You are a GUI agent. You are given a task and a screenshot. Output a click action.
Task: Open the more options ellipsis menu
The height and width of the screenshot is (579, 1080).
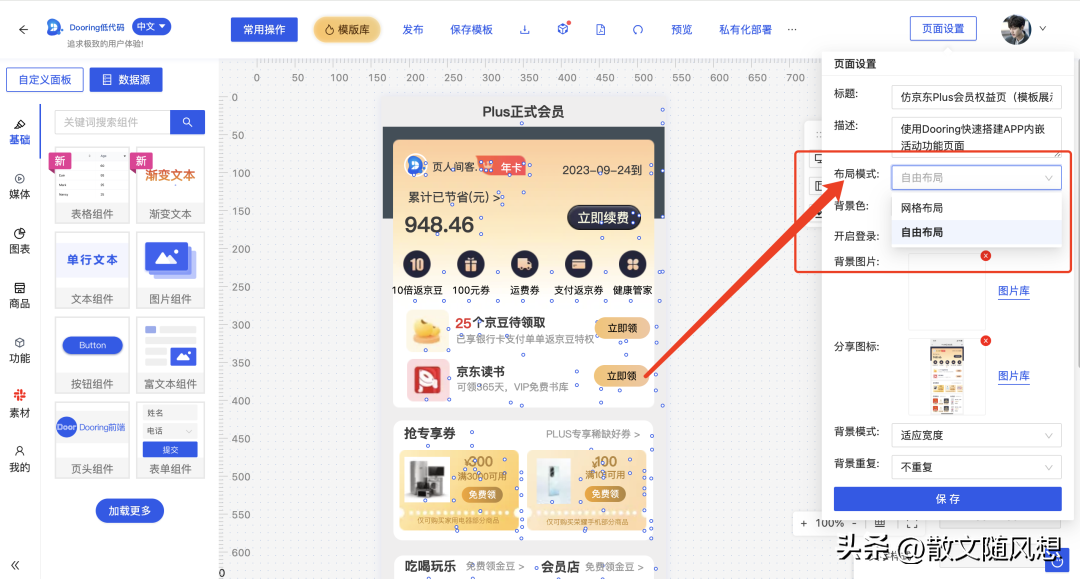click(792, 30)
